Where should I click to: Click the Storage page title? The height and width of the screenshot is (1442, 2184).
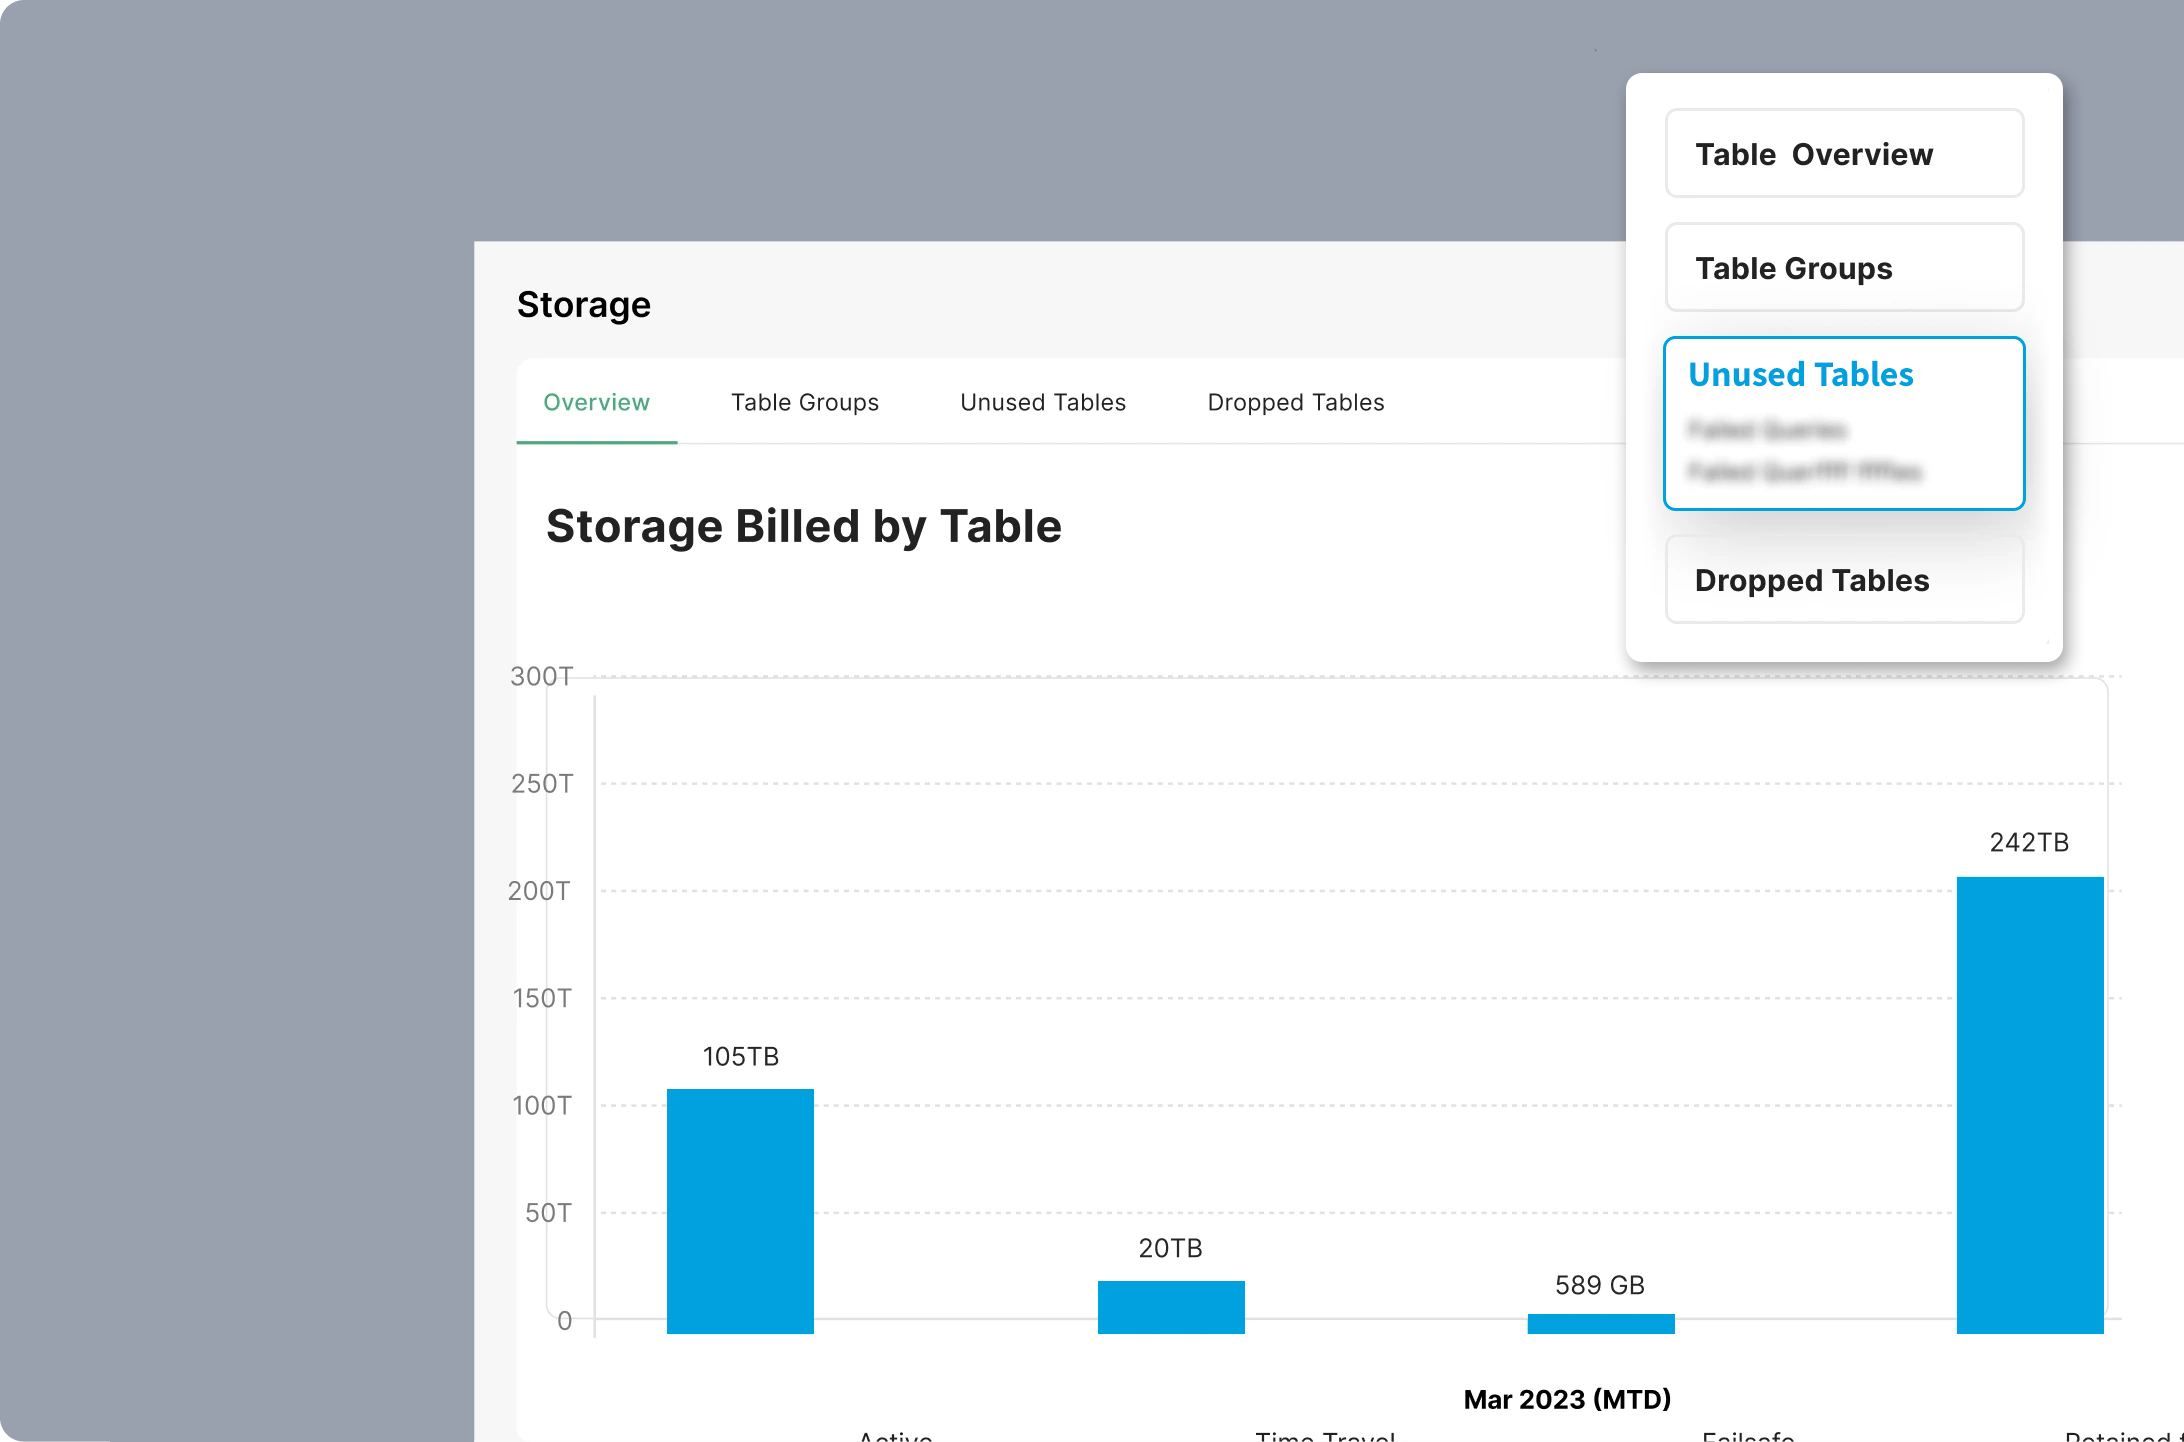[x=584, y=304]
